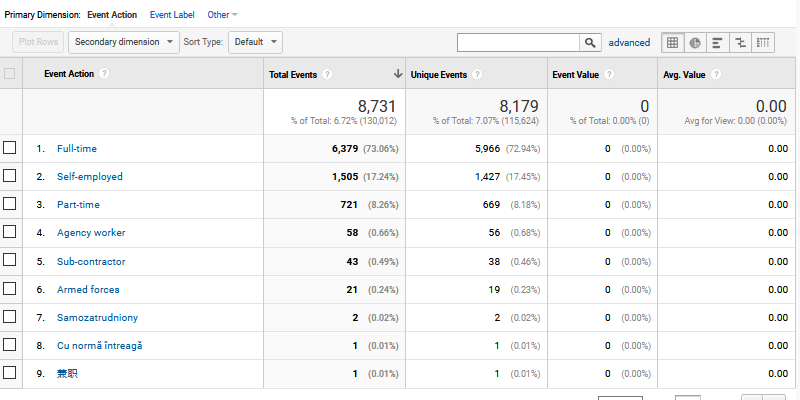Check the Part-time row checkbox

pyautogui.click(x=10, y=204)
